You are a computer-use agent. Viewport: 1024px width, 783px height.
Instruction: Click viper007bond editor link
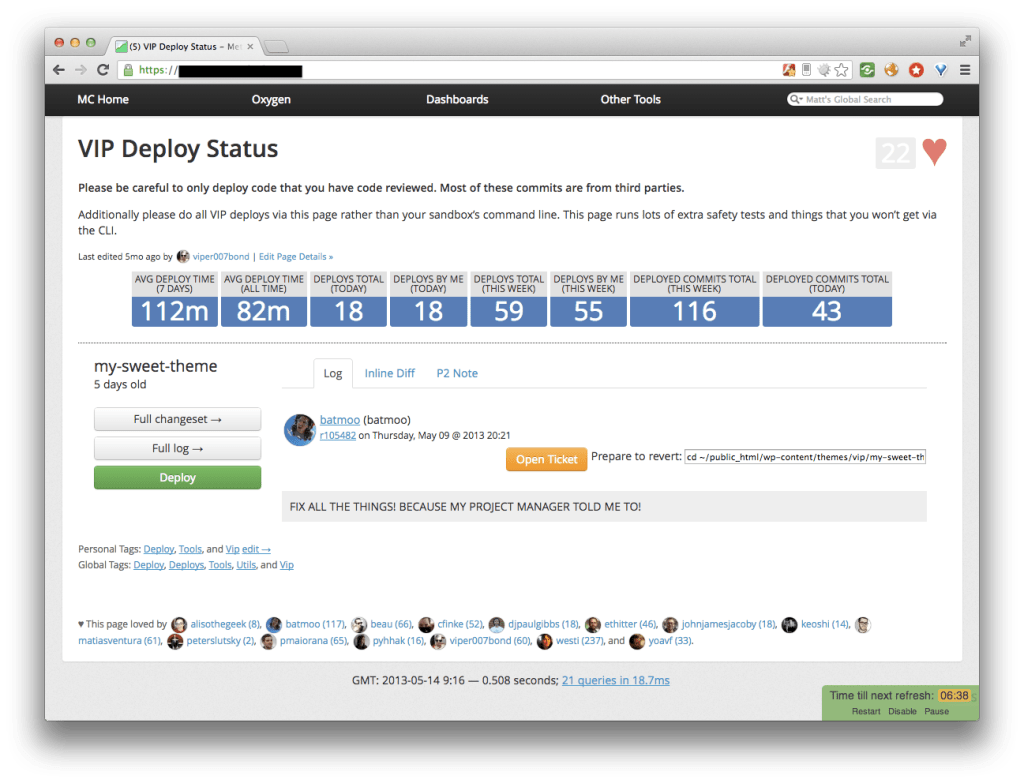tap(221, 257)
